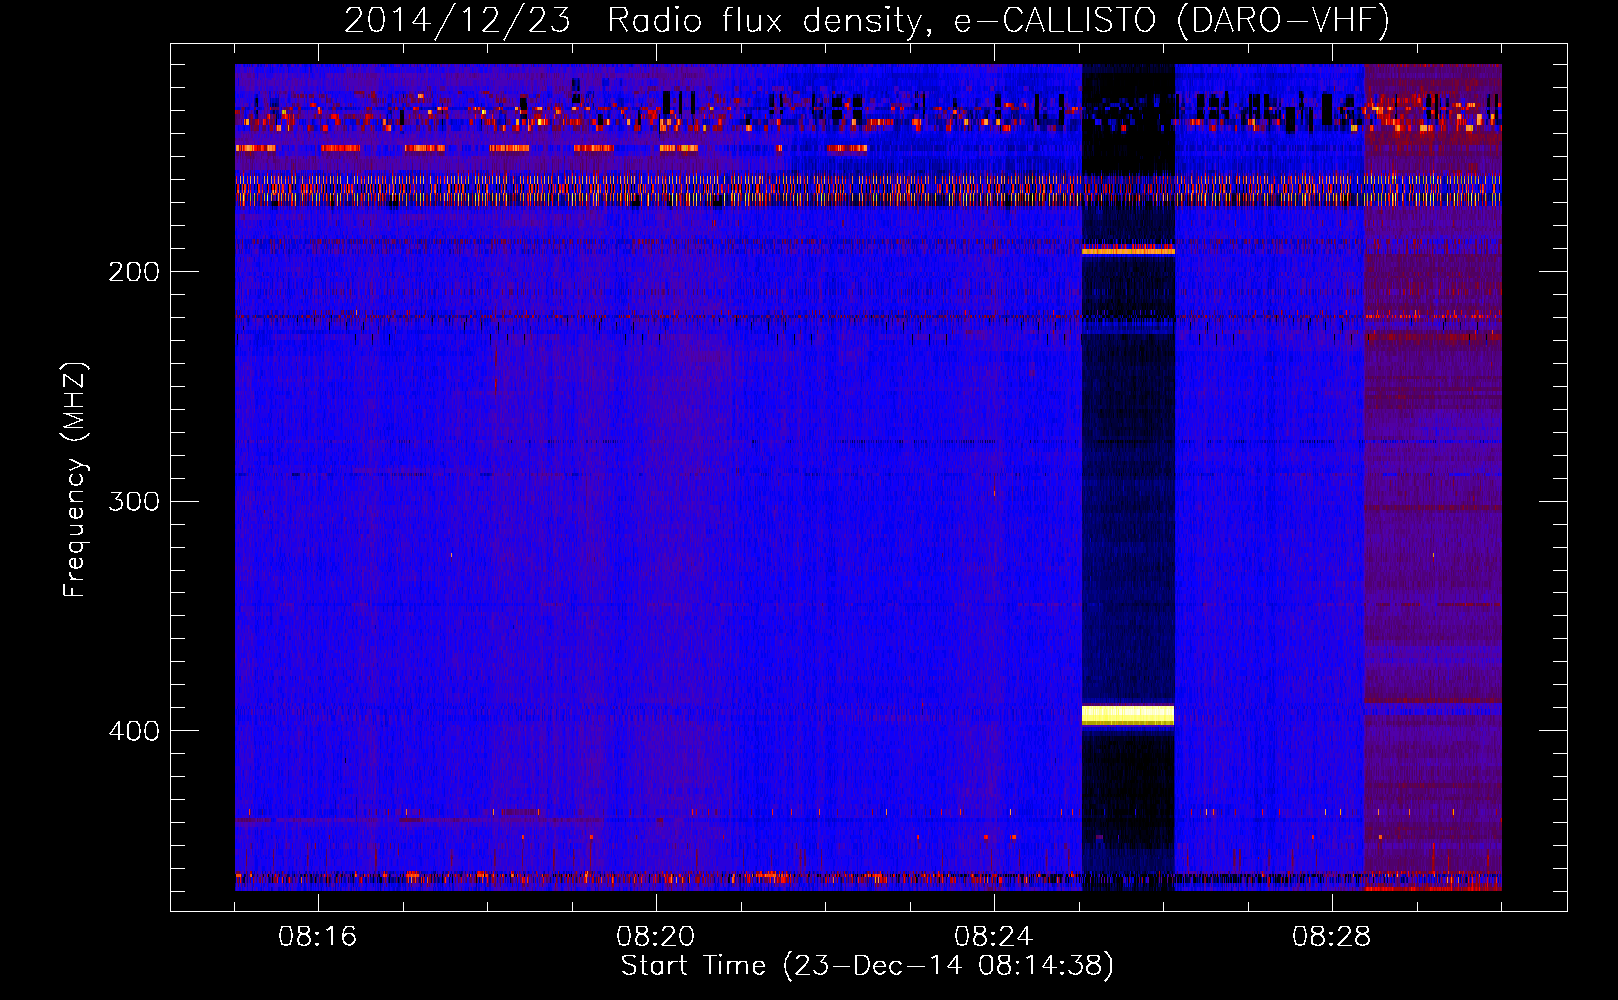This screenshot has height=1000, width=1618.
Task: Click the 08:28 time tick label
Action: tap(1332, 937)
